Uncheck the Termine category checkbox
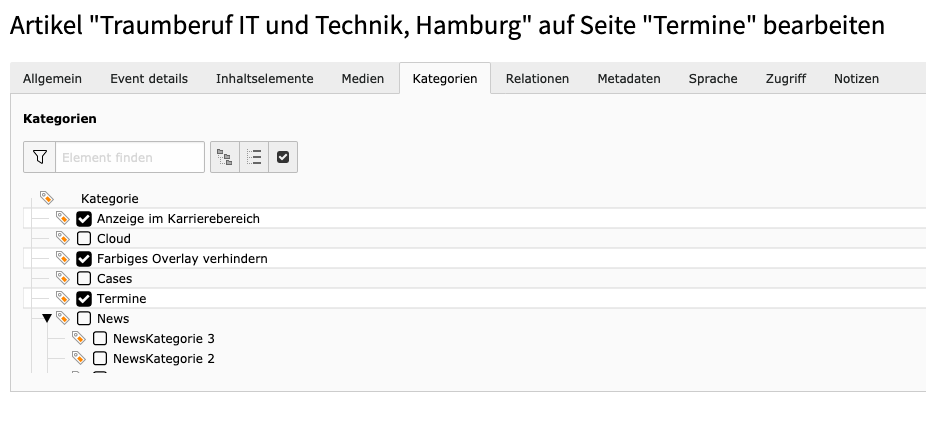Screen dimensions: 926x429 pos(84,299)
